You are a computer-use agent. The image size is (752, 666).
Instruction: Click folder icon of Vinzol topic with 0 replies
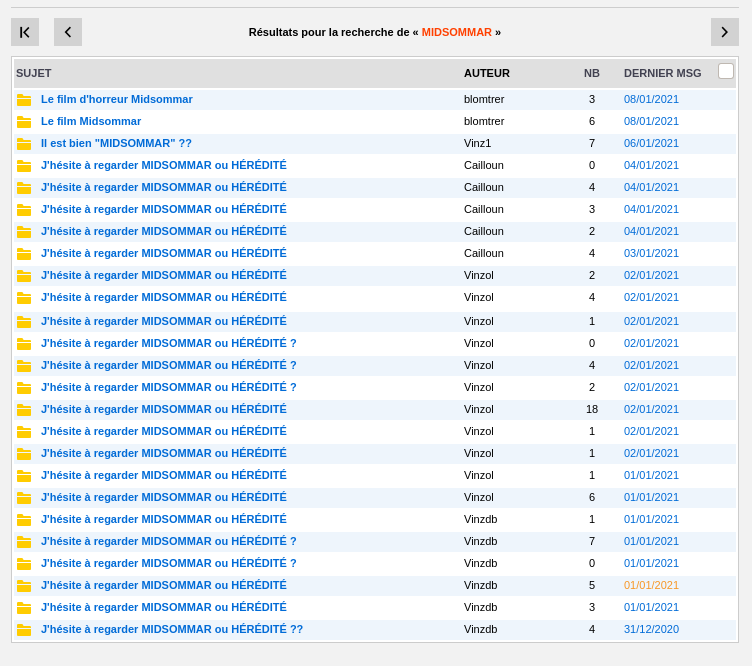(x=24, y=344)
